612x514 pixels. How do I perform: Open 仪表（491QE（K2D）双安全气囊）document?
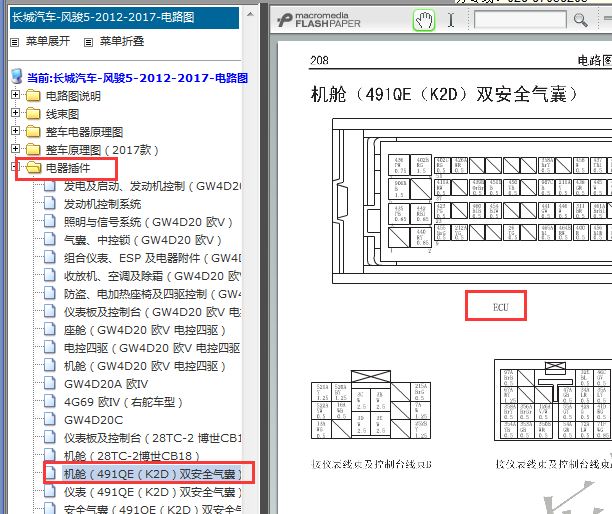[x=153, y=492]
